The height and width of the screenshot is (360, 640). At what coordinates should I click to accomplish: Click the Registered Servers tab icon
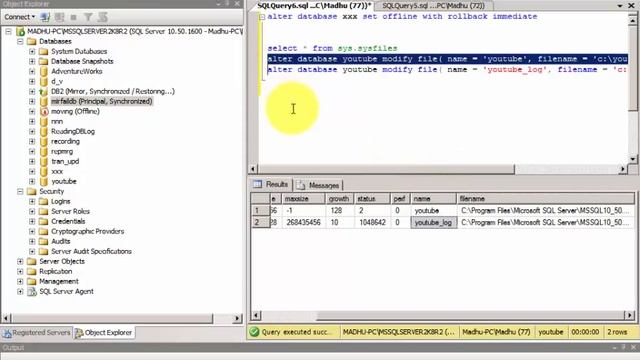7,333
